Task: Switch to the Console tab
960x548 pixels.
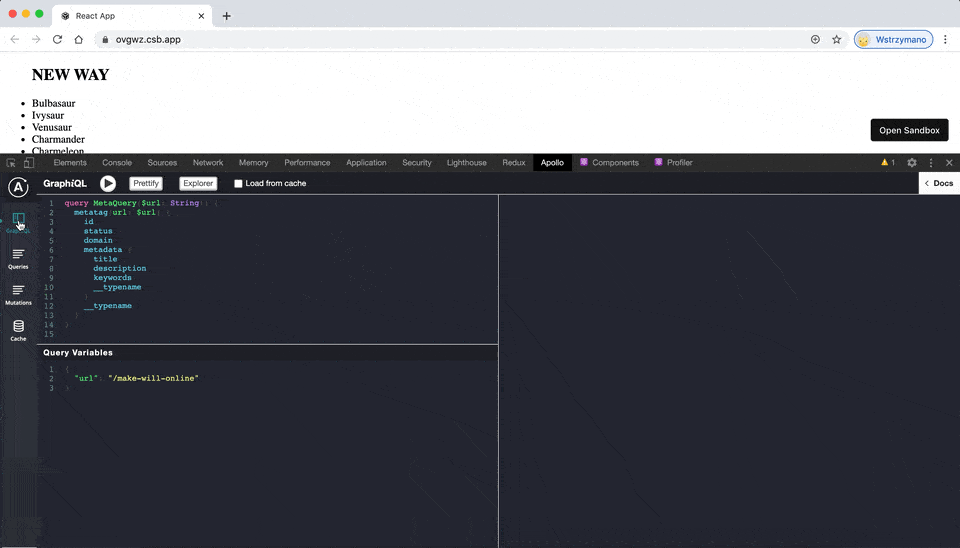Action: [117, 163]
